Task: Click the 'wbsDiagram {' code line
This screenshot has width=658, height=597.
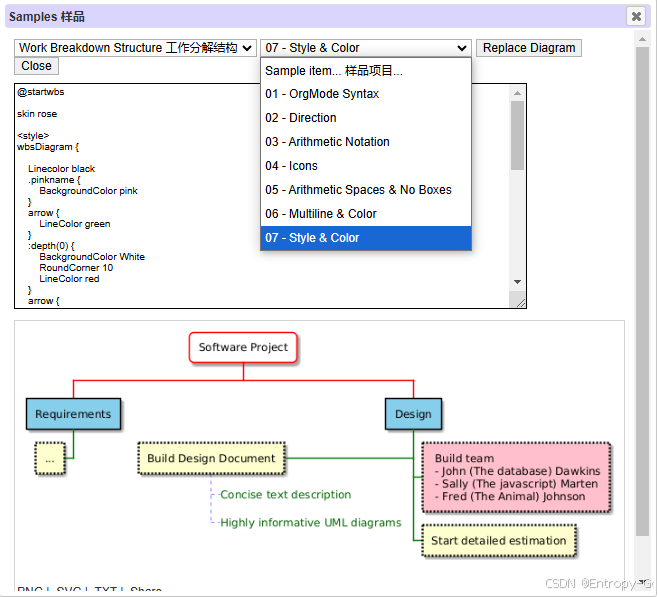Action: pos(48,147)
